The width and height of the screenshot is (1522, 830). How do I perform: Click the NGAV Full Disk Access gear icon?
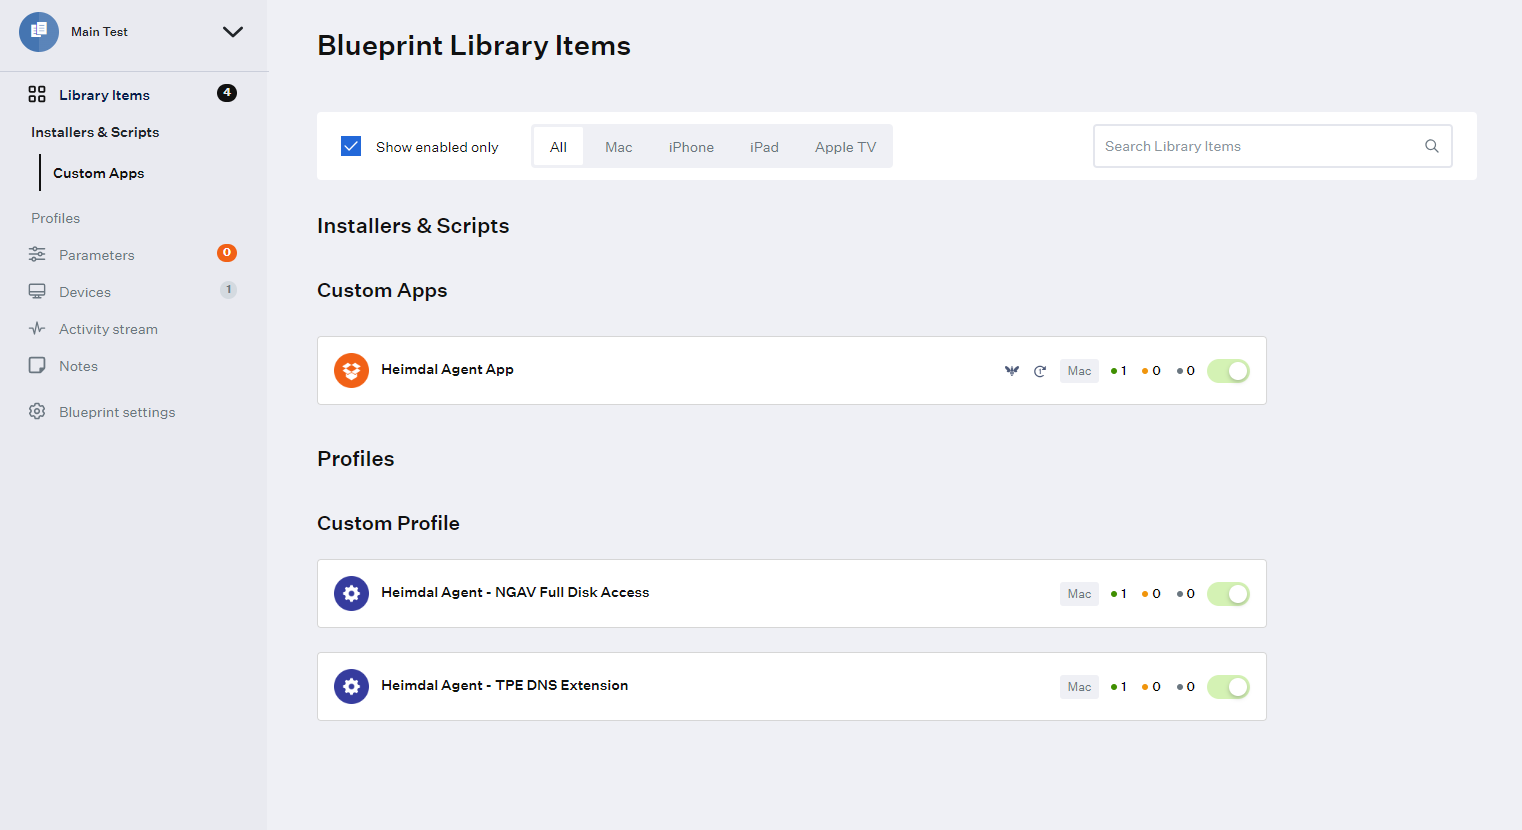click(x=351, y=593)
